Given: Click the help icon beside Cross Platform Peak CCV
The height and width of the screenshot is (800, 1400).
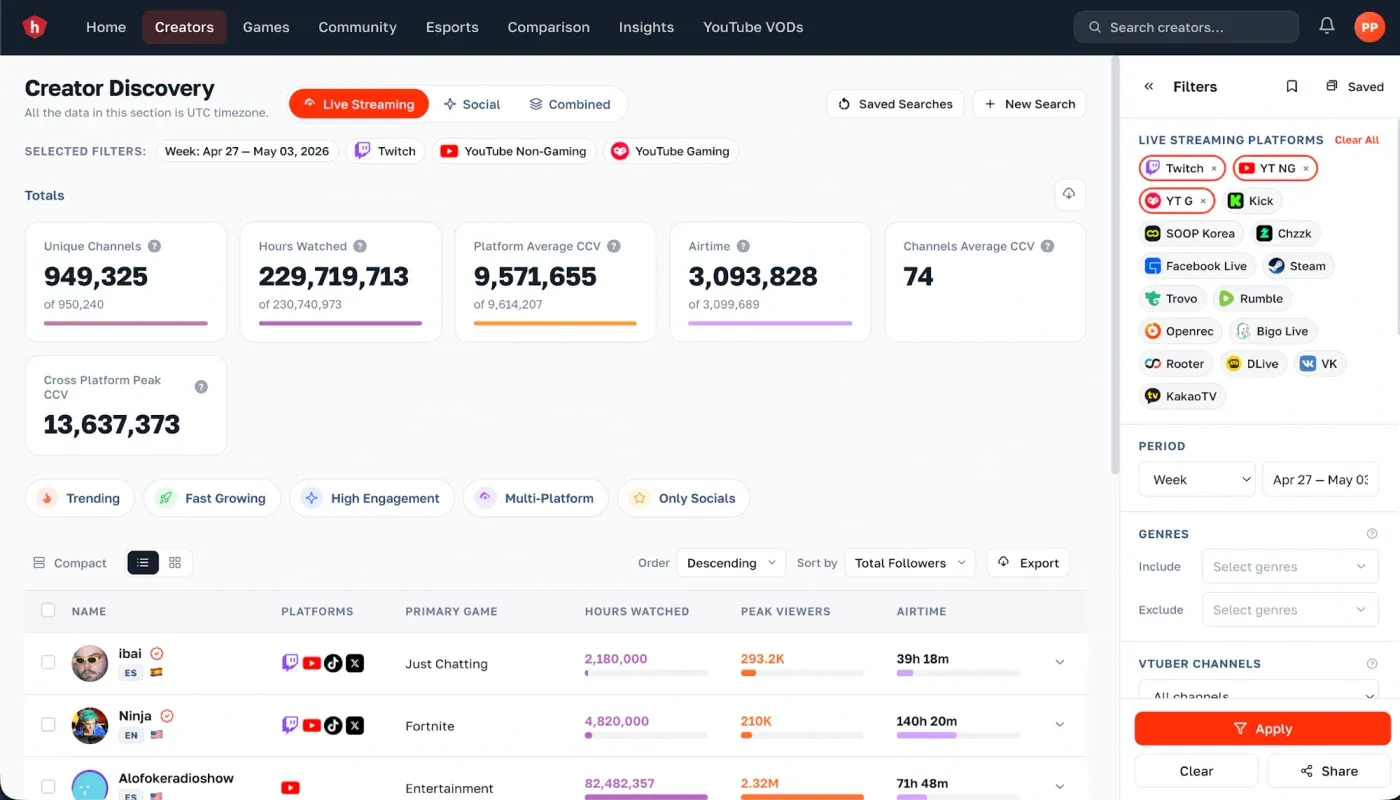Looking at the screenshot, I should point(201,387).
